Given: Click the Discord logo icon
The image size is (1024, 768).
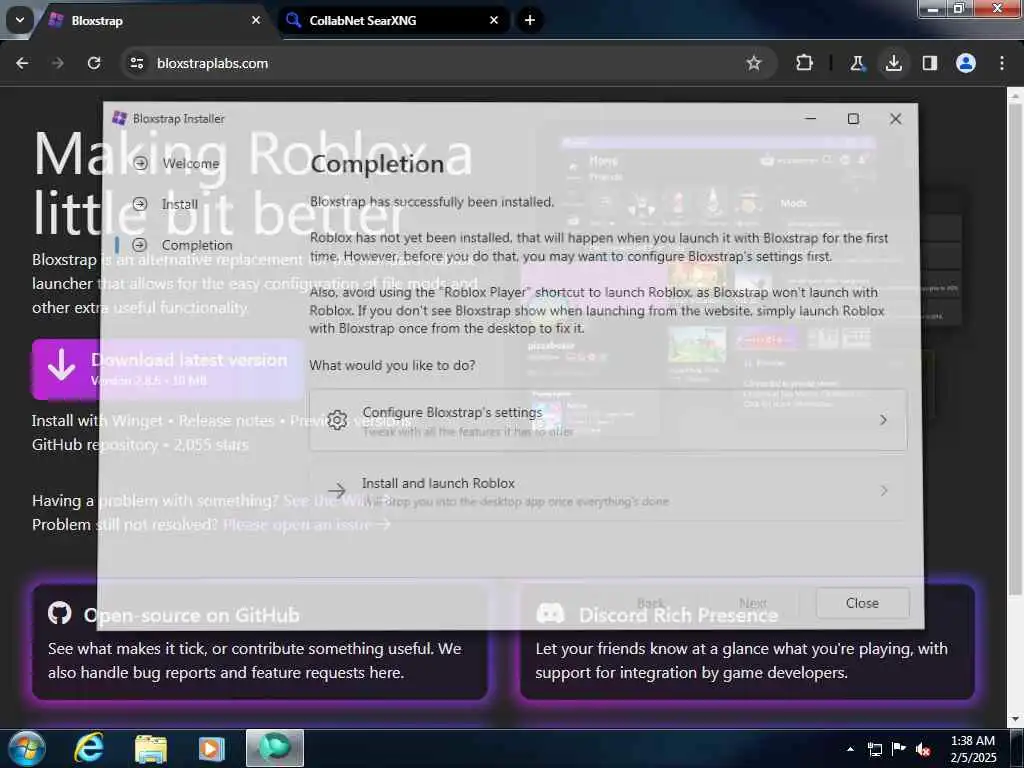Looking at the screenshot, I should point(550,613).
